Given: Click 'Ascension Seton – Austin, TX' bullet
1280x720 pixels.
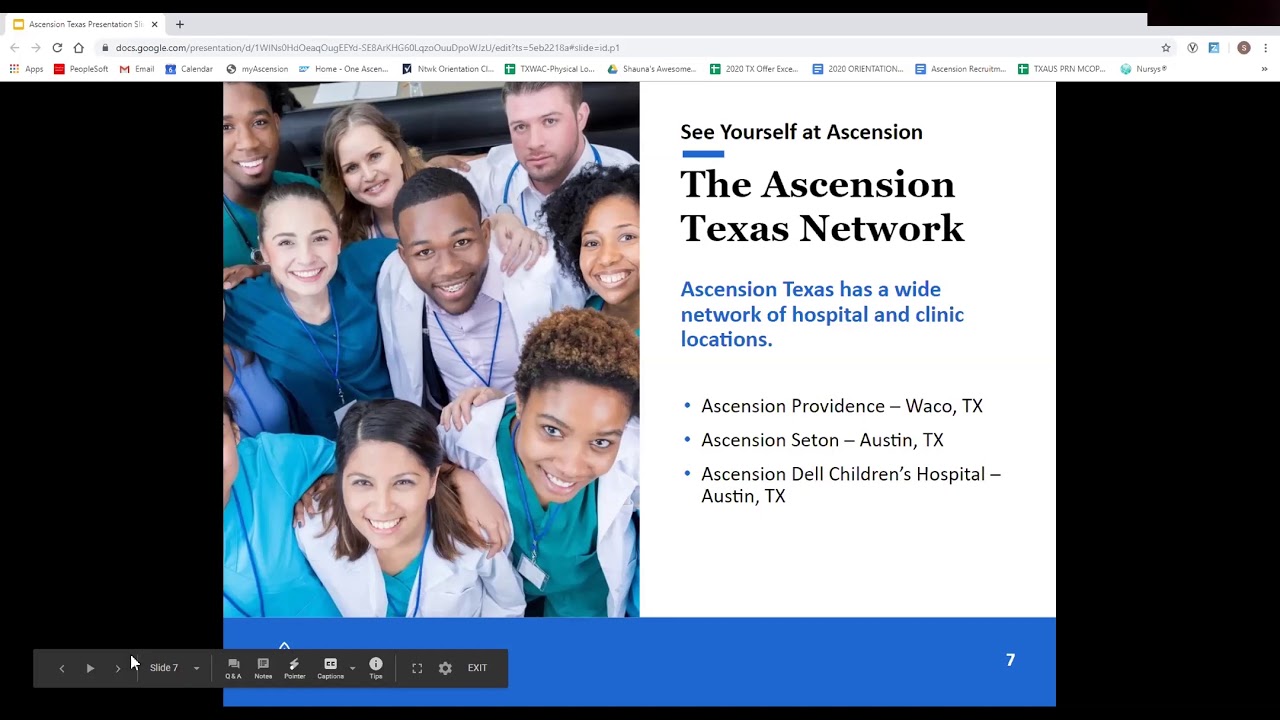Looking at the screenshot, I should click(x=822, y=440).
